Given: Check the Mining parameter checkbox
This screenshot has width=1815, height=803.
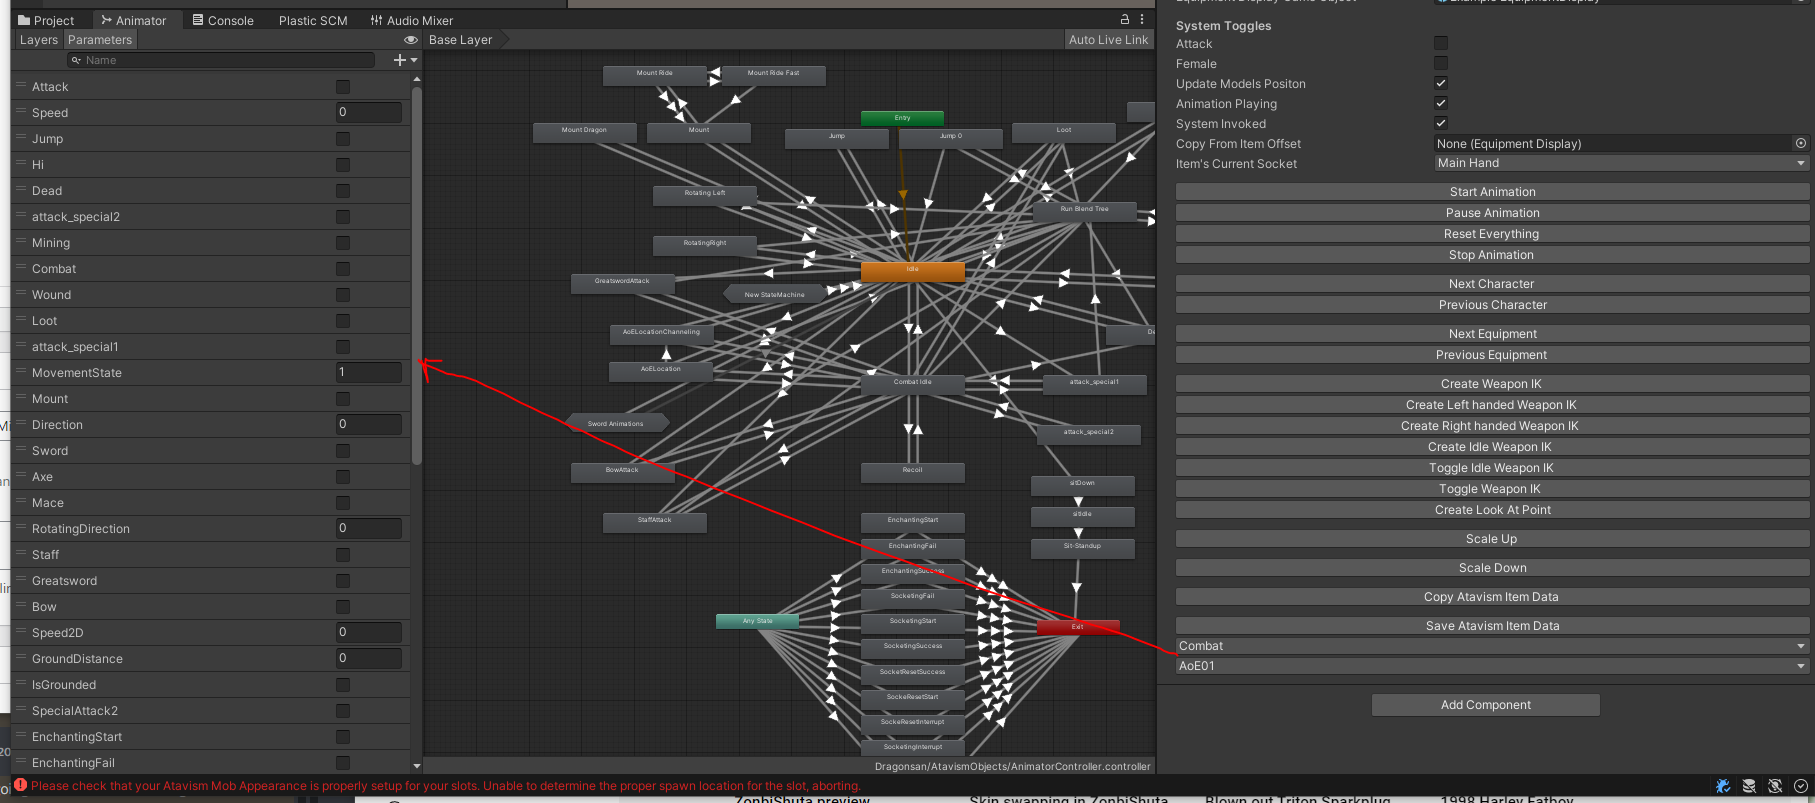Looking at the screenshot, I should (x=343, y=243).
